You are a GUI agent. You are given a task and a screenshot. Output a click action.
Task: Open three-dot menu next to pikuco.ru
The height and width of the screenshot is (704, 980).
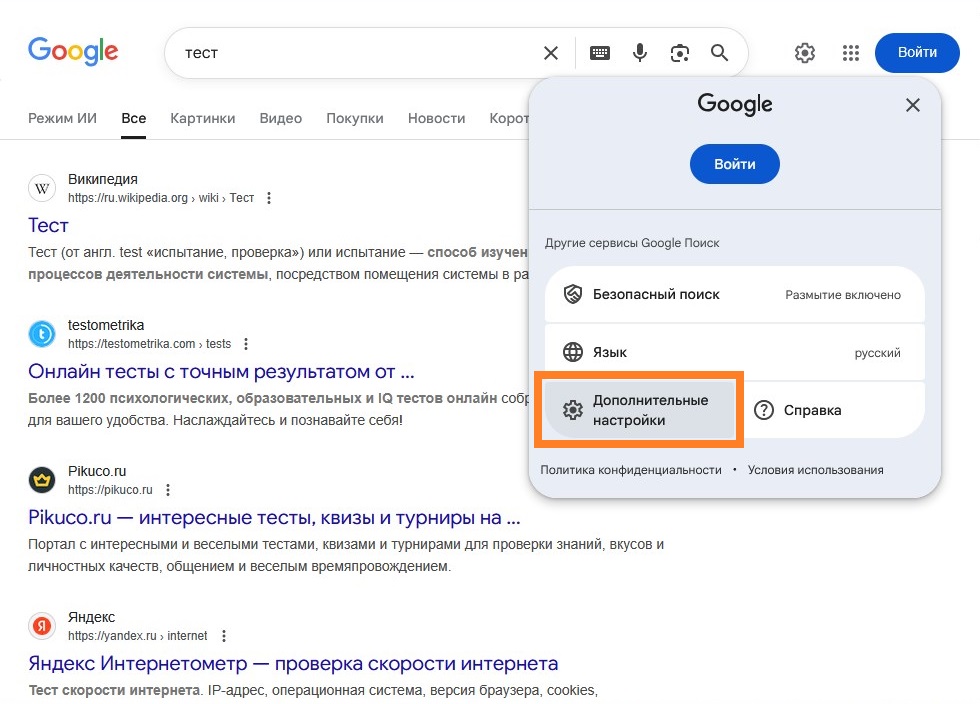pos(168,490)
